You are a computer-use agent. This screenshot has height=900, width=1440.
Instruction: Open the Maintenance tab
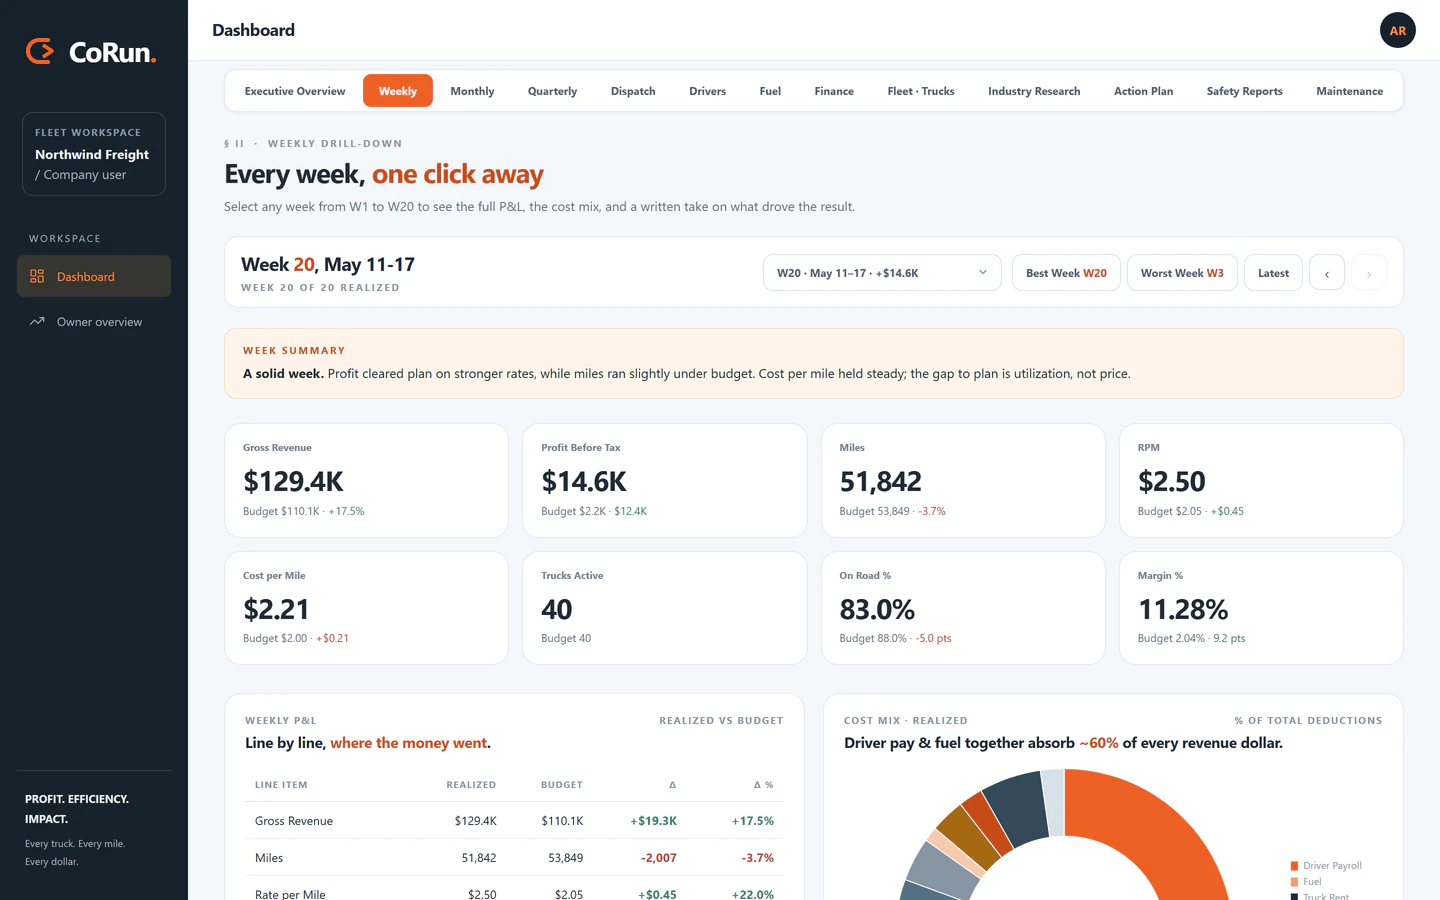(x=1349, y=91)
